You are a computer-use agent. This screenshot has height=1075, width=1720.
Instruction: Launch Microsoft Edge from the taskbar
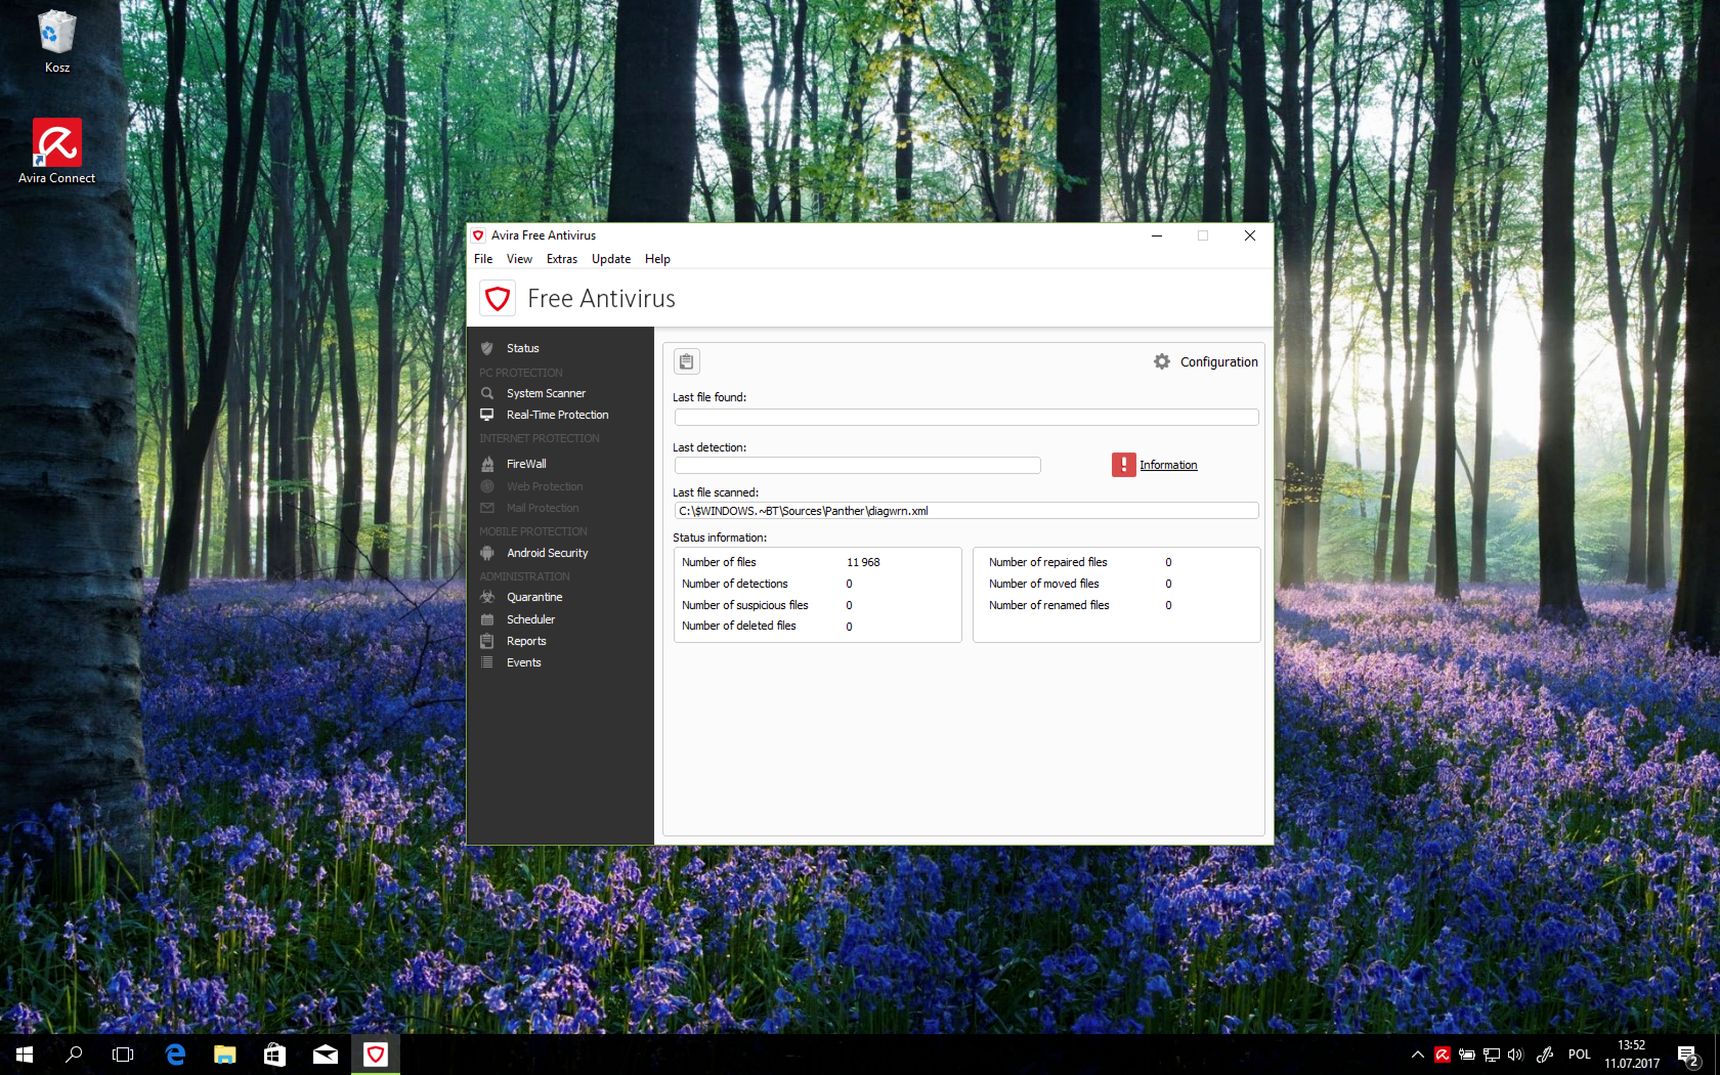175,1054
